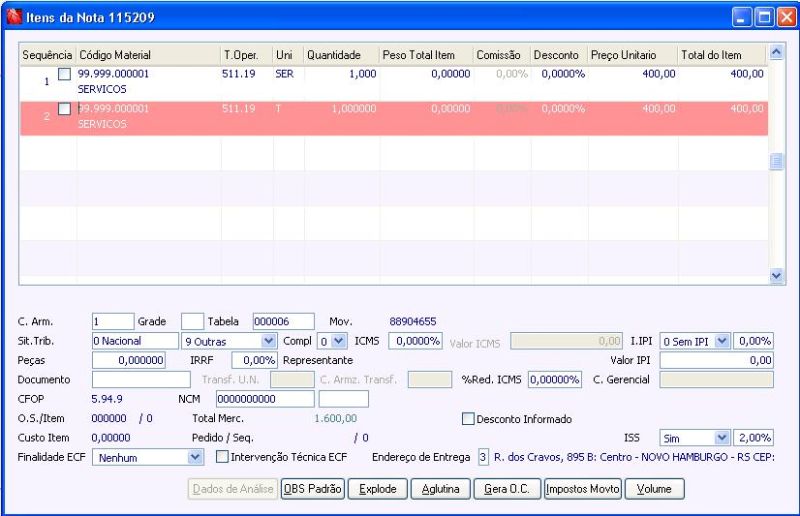Screen dimensions: 800x516
Task: Click the Total do Item column header
Action: (x=722, y=55)
